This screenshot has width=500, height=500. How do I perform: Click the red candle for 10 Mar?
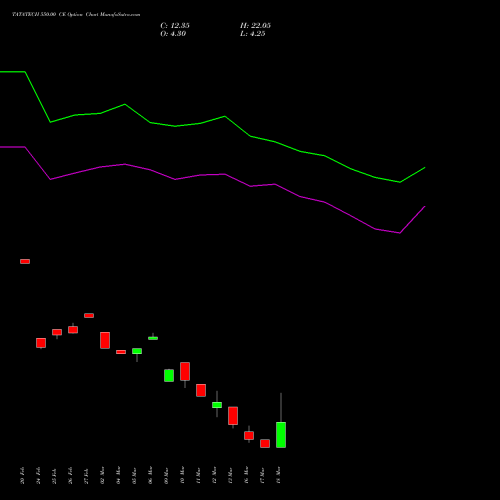pos(185,371)
